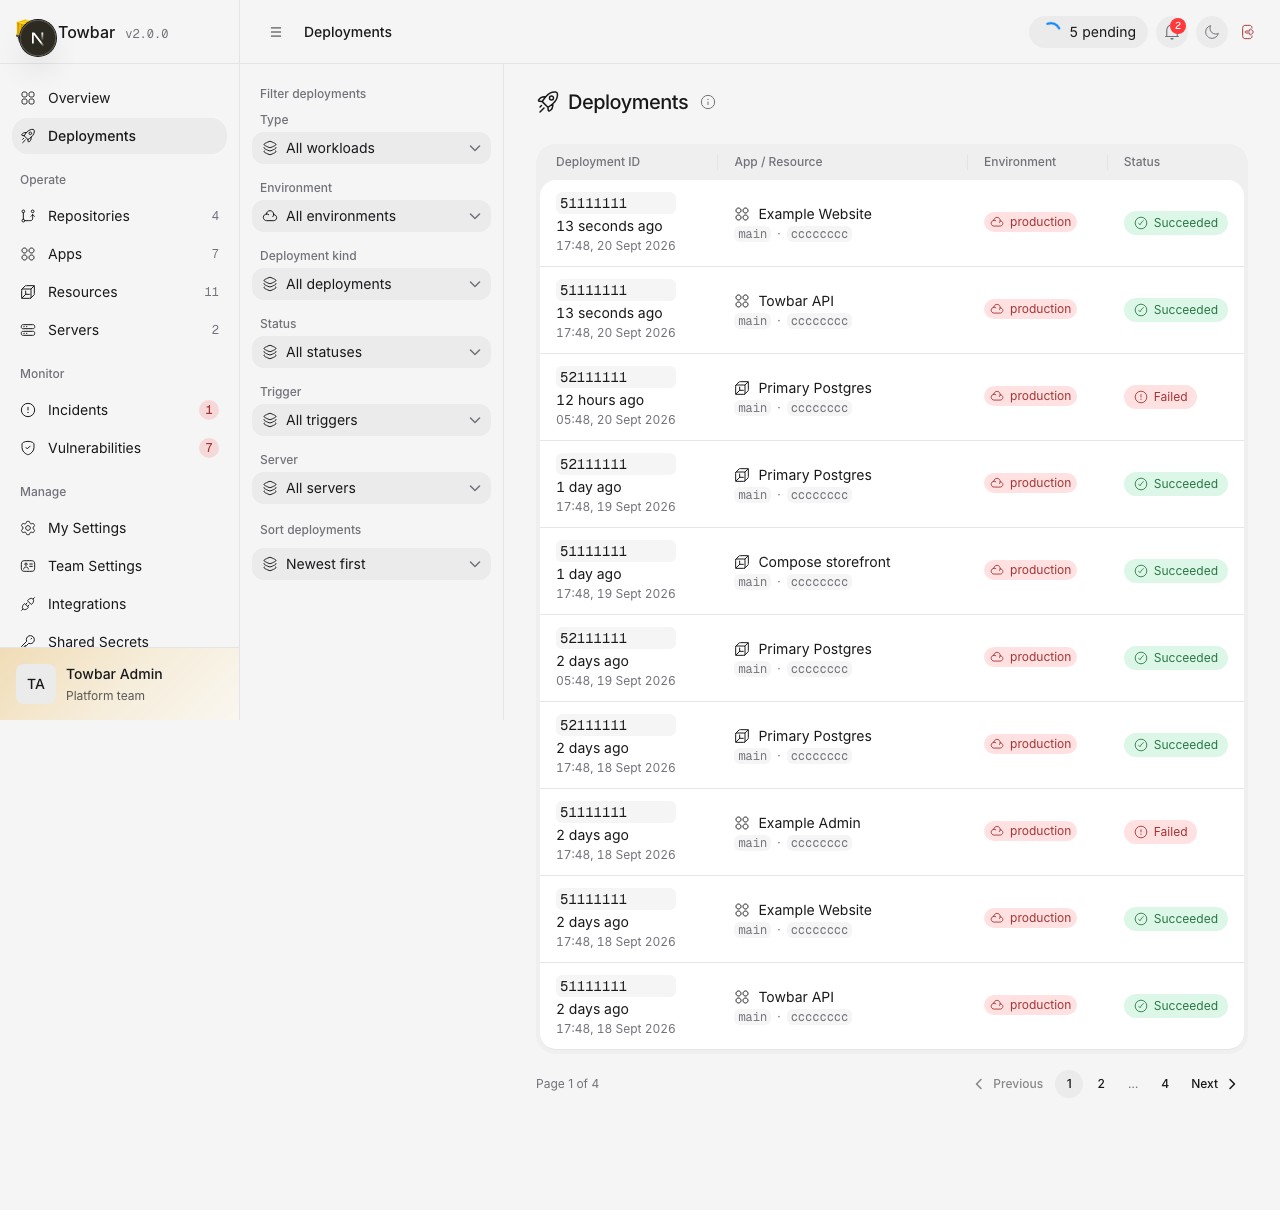Open the All environments dropdown
This screenshot has height=1210, width=1280.
coord(371,216)
